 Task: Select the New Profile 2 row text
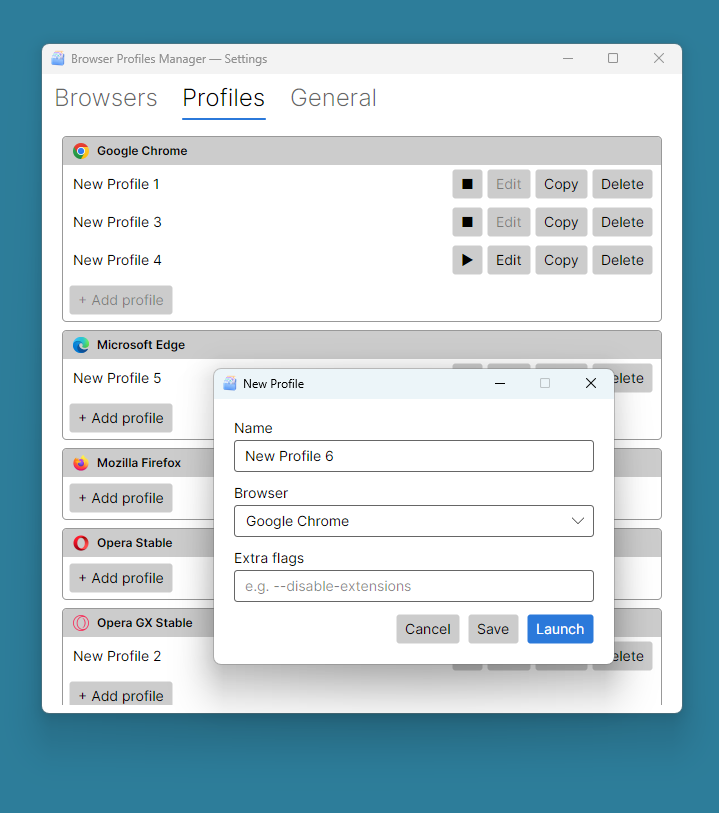pos(117,656)
